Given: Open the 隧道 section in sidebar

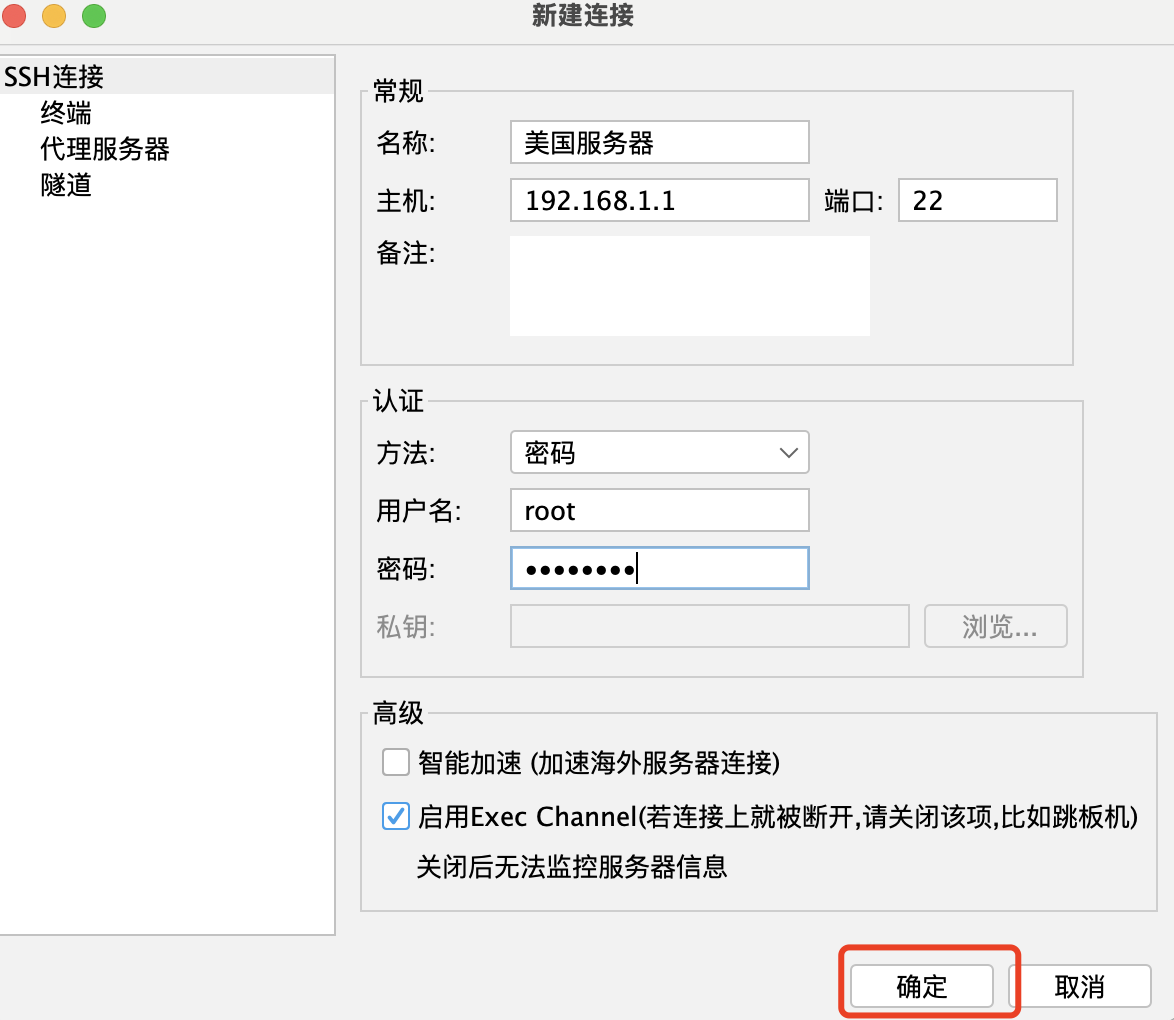Looking at the screenshot, I should tap(66, 185).
